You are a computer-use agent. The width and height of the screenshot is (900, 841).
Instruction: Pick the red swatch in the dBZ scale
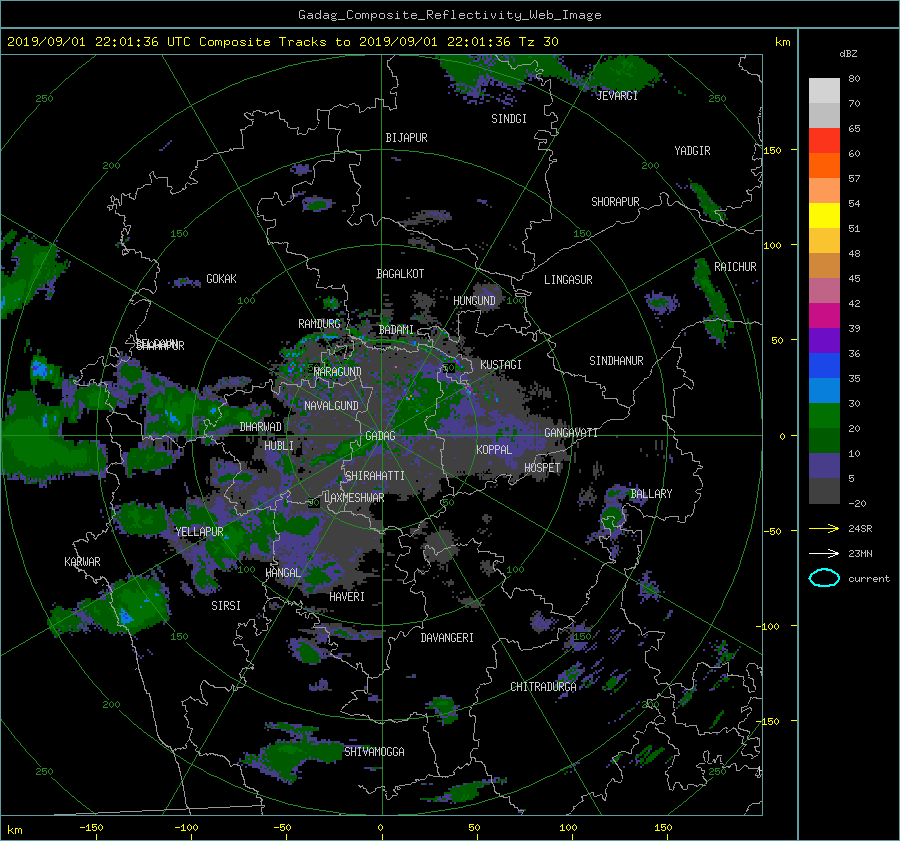[x=824, y=141]
